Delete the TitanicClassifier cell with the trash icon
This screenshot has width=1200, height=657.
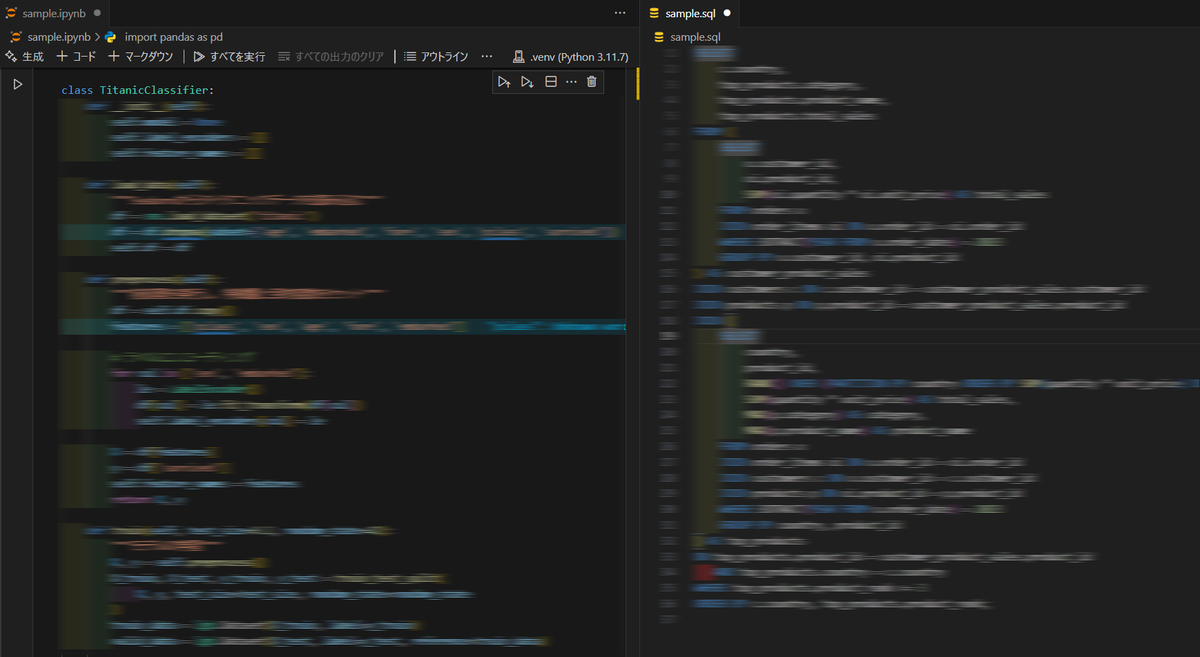[x=592, y=82]
